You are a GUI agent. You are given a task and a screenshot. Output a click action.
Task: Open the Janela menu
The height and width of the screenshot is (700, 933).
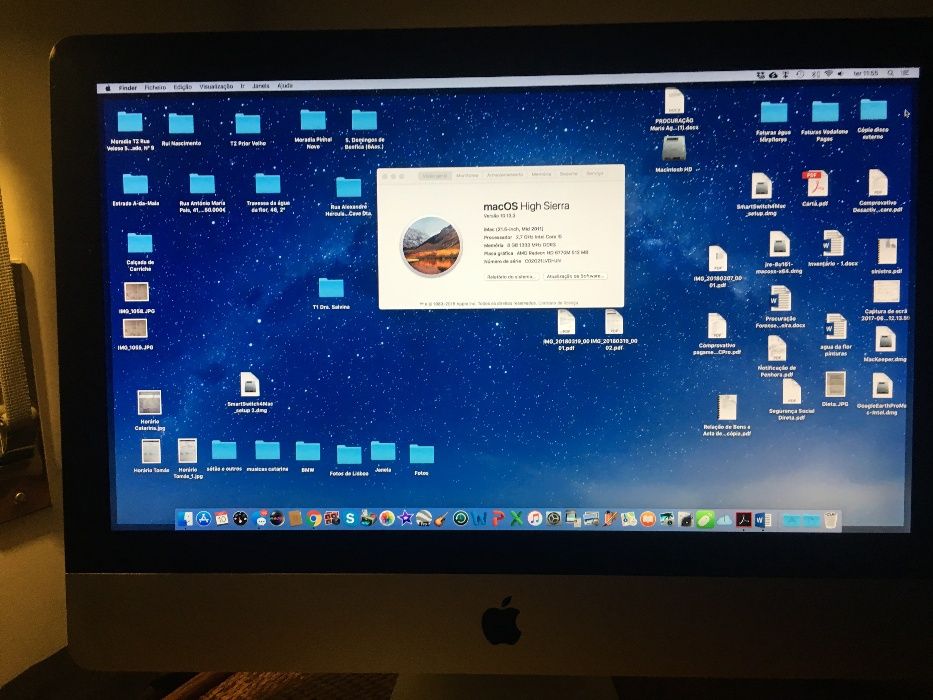[x=261, y=86]
